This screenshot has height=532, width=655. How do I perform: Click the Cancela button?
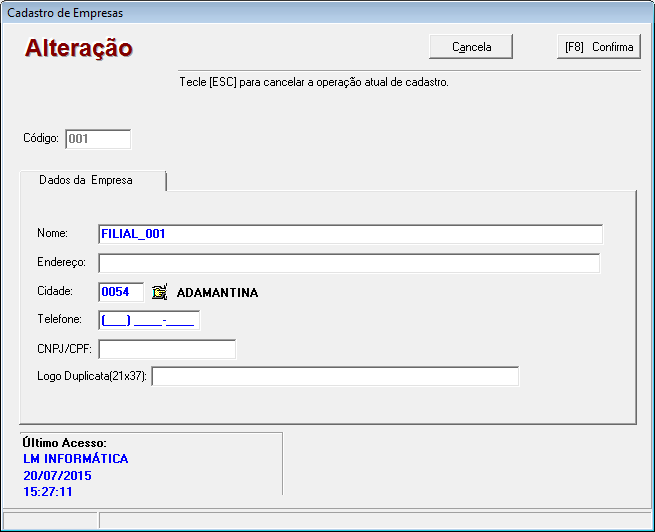[471, 47]
